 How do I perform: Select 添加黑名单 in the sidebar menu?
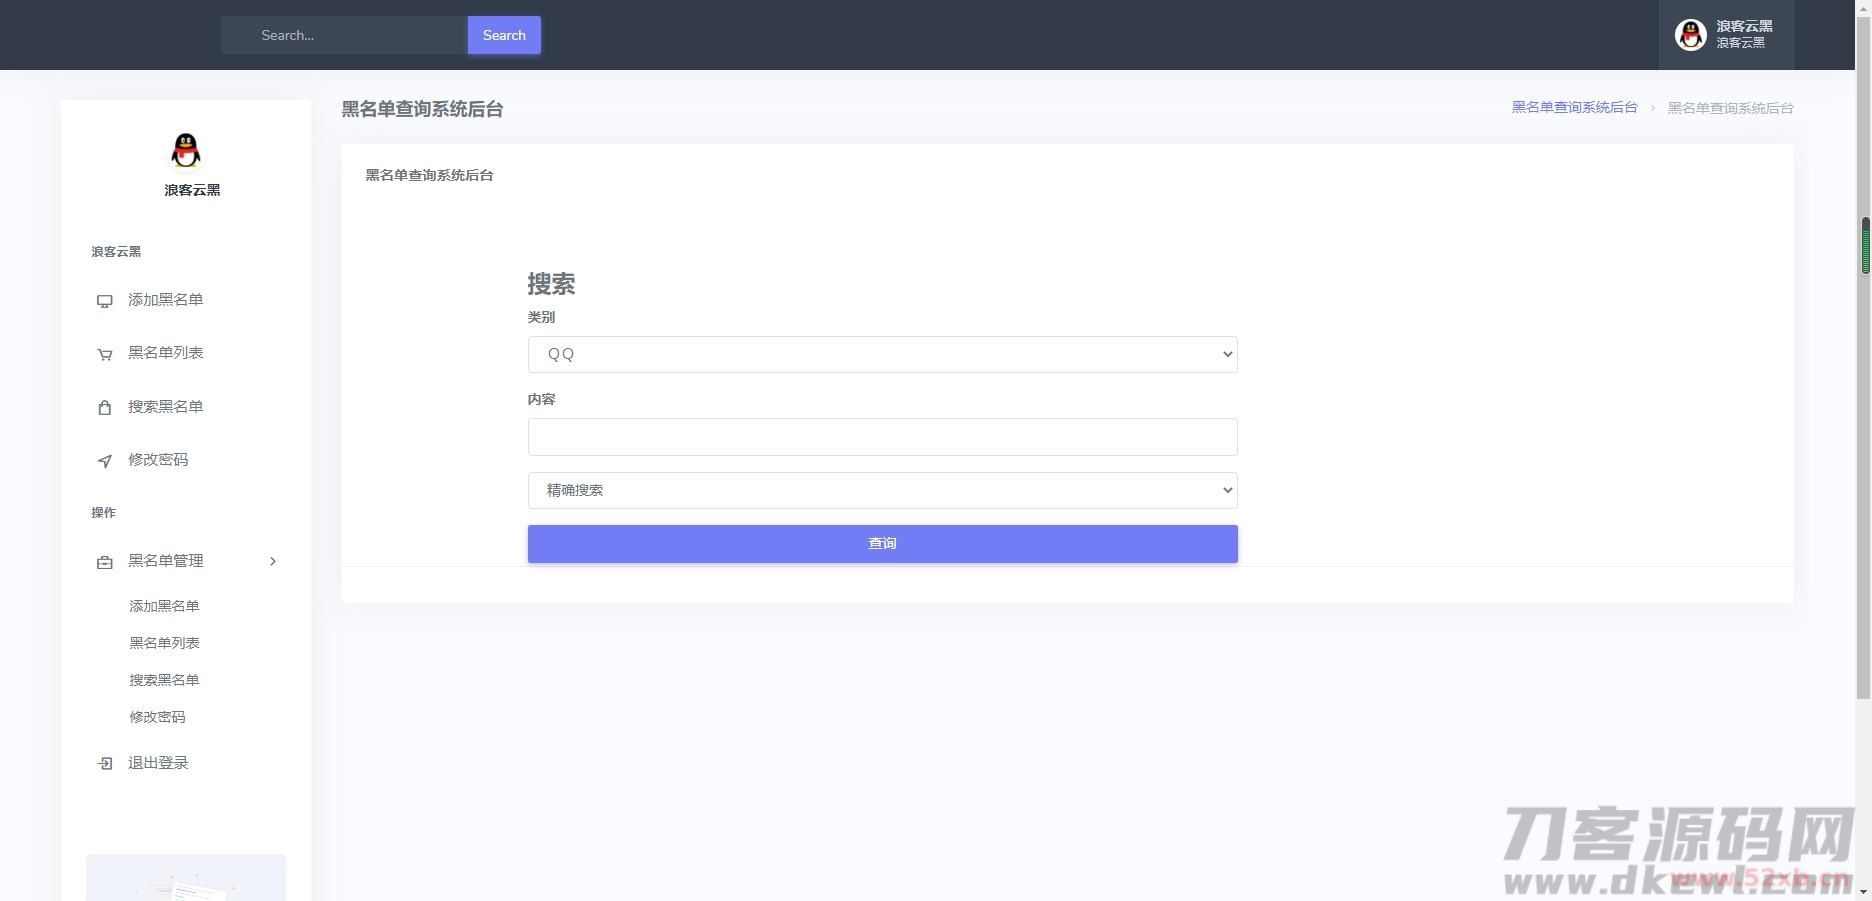click(x=165, y=606)
